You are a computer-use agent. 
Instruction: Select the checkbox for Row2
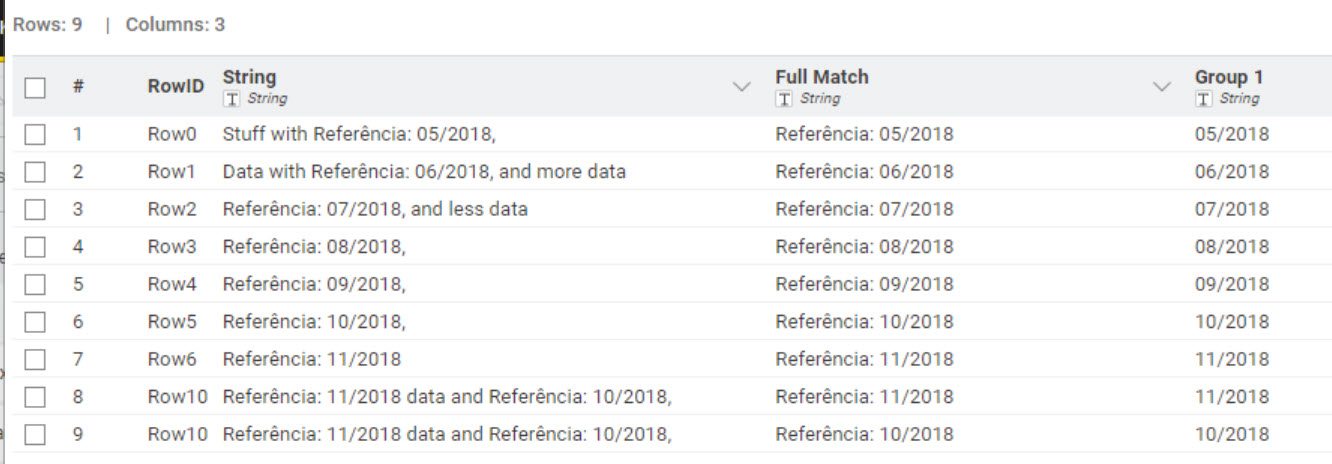click(35, 209)
